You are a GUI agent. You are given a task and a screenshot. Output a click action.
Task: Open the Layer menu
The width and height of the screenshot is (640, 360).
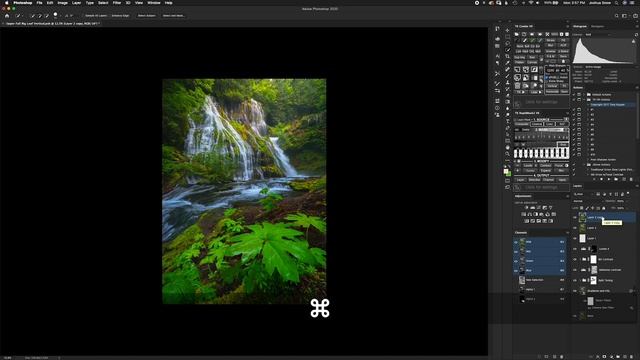76,3
